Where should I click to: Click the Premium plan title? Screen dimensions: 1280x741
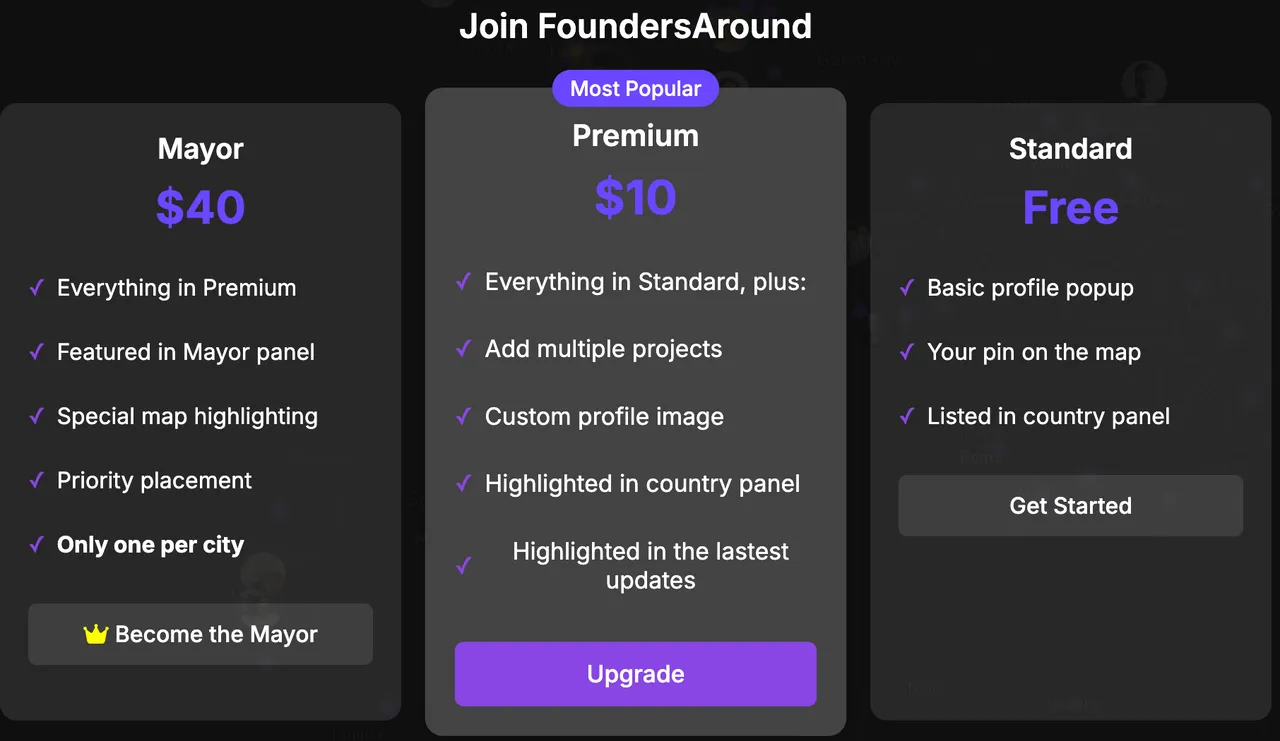pos(636,135)
